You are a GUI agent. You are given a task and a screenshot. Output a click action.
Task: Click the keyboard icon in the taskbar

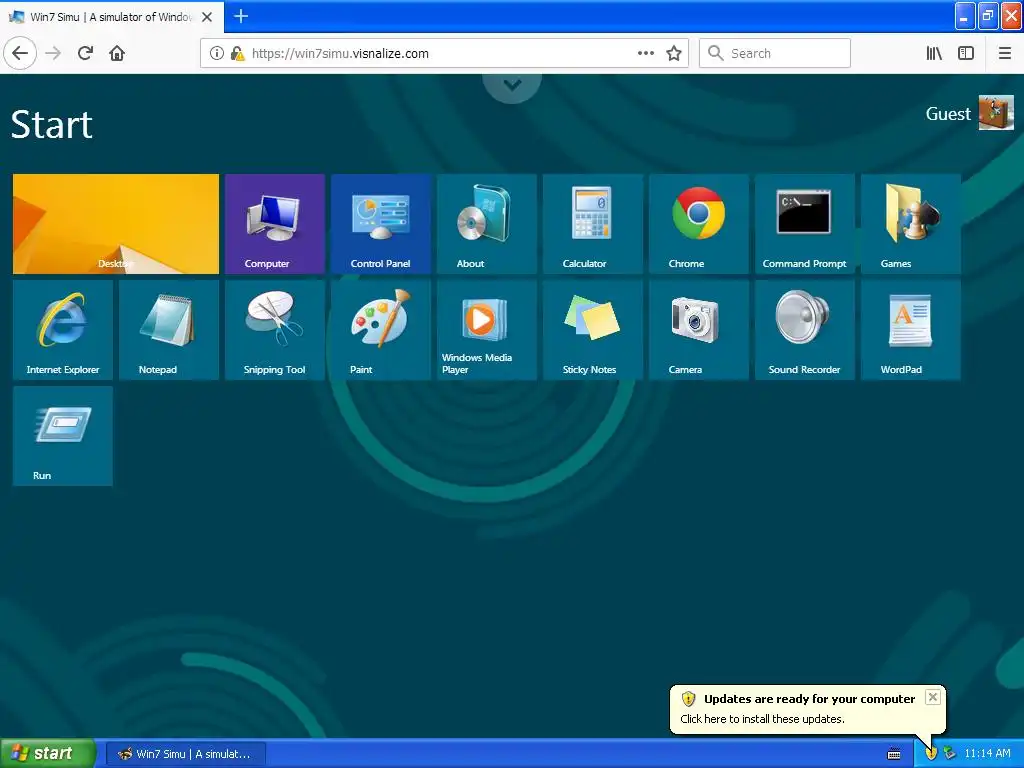pos(894,754)
